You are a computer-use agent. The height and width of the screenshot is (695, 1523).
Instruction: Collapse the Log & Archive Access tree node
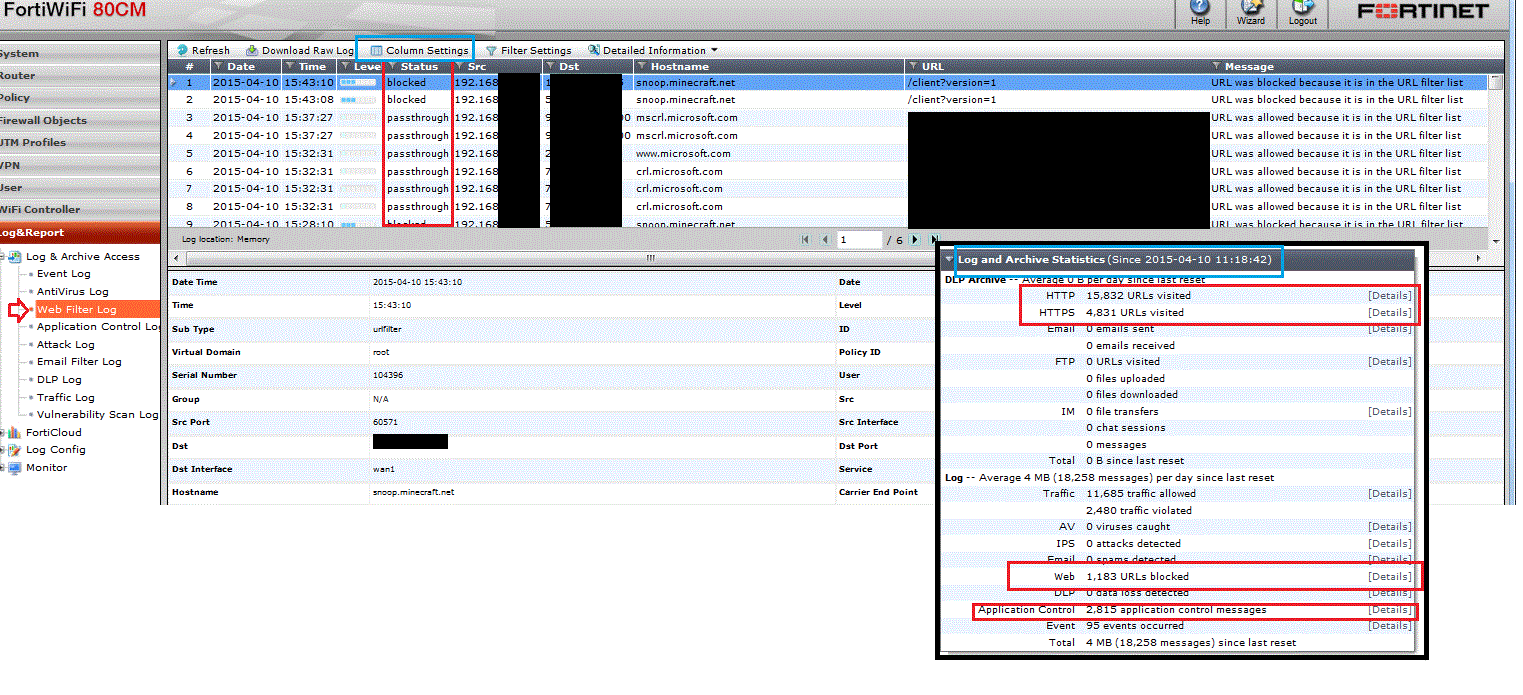coord(2,257)
